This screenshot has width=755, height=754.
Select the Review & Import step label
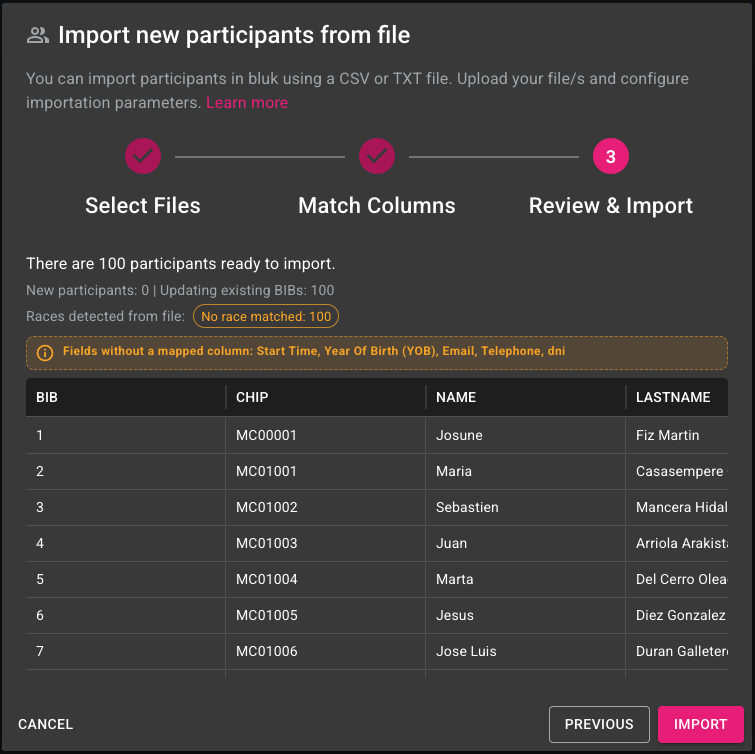click(611, 206)
